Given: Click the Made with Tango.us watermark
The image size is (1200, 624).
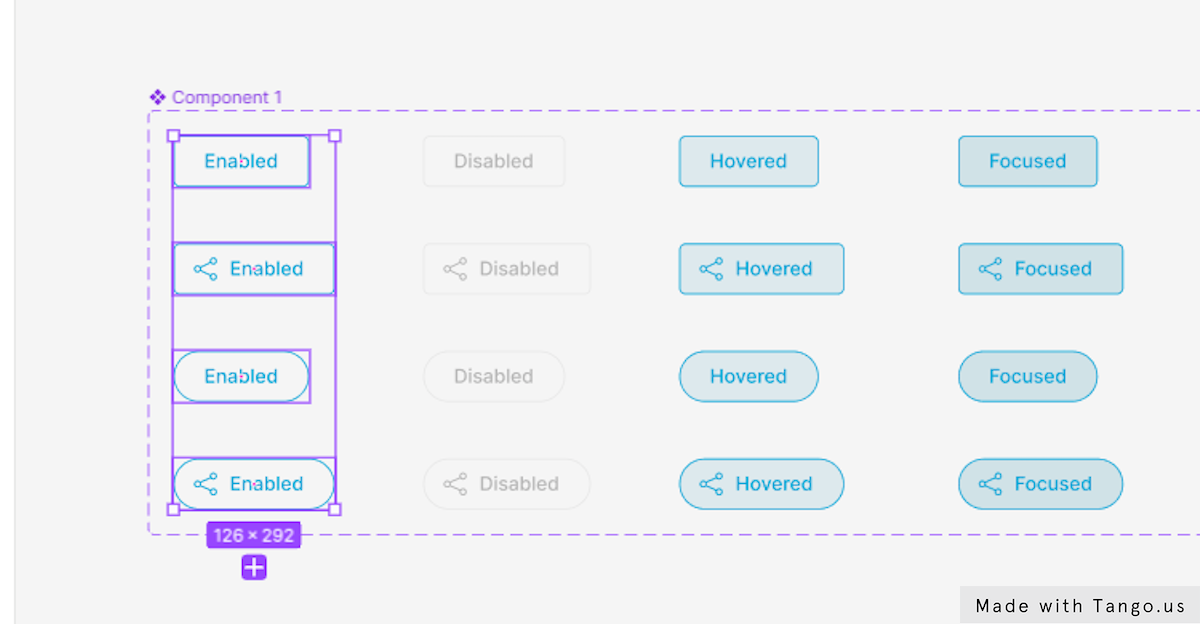Looking at the screenshot, I should (1080, 606).
